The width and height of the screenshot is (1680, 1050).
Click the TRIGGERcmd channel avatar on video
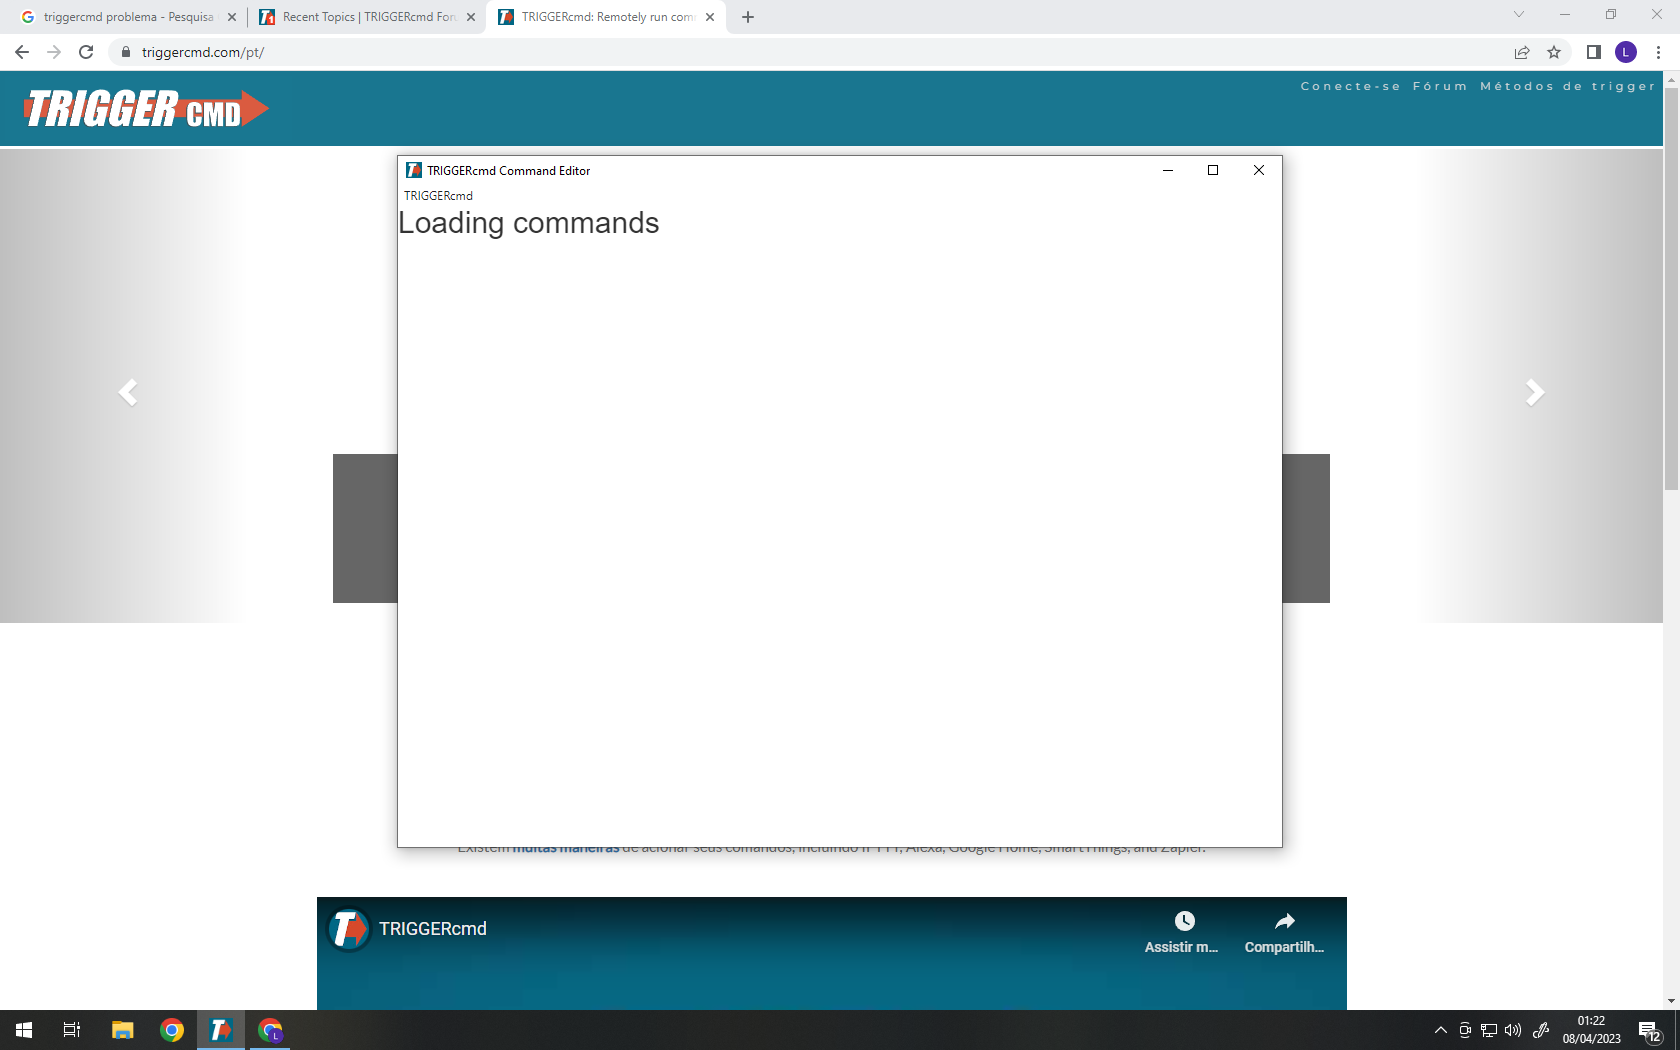[x=349, y=929]
